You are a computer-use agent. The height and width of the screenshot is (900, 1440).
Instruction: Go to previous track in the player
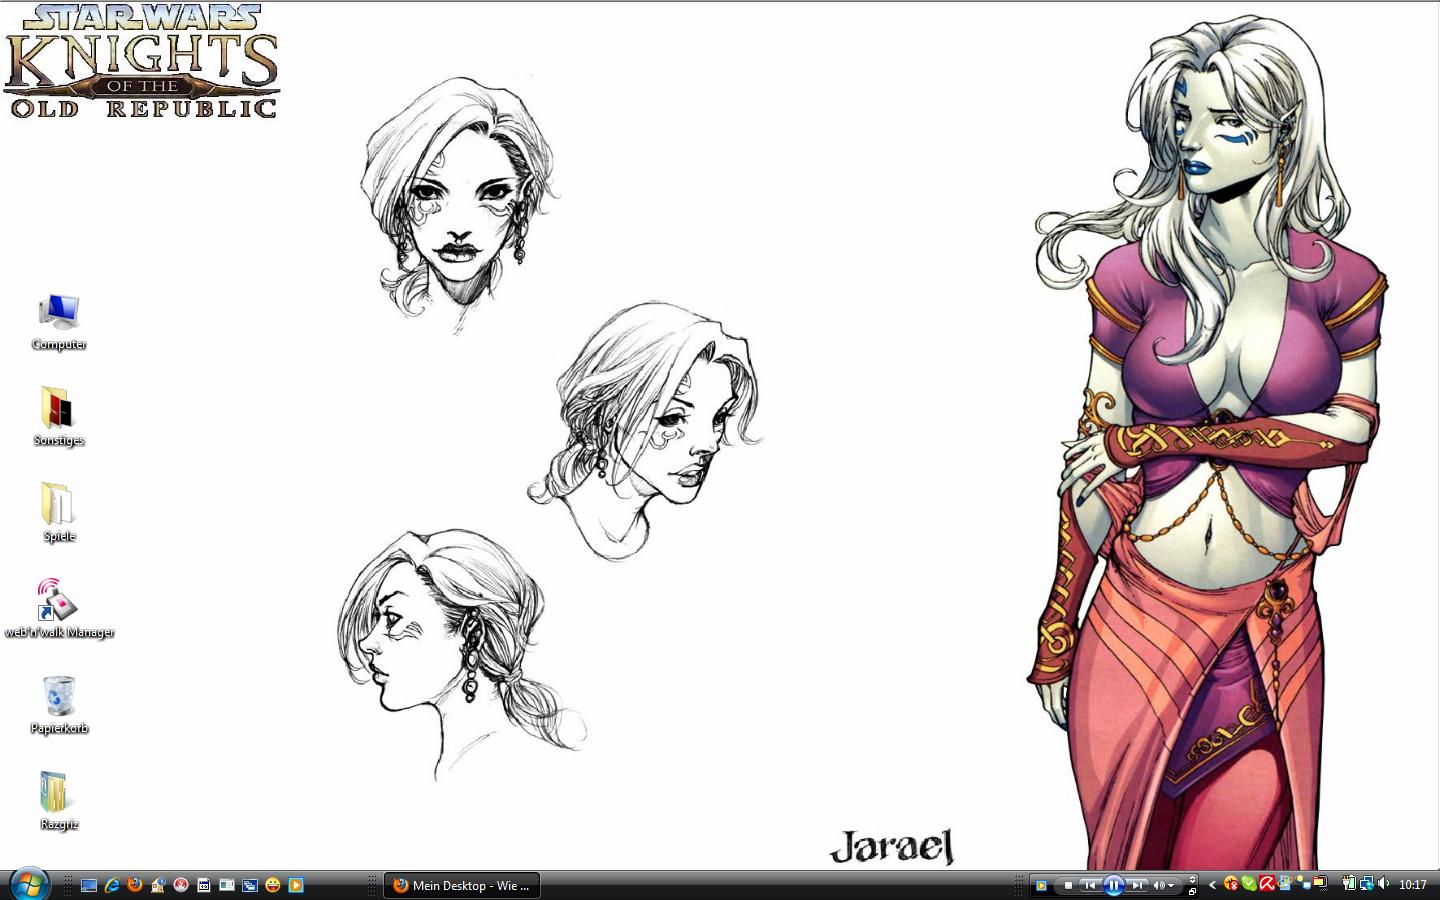pos(1089,885)
